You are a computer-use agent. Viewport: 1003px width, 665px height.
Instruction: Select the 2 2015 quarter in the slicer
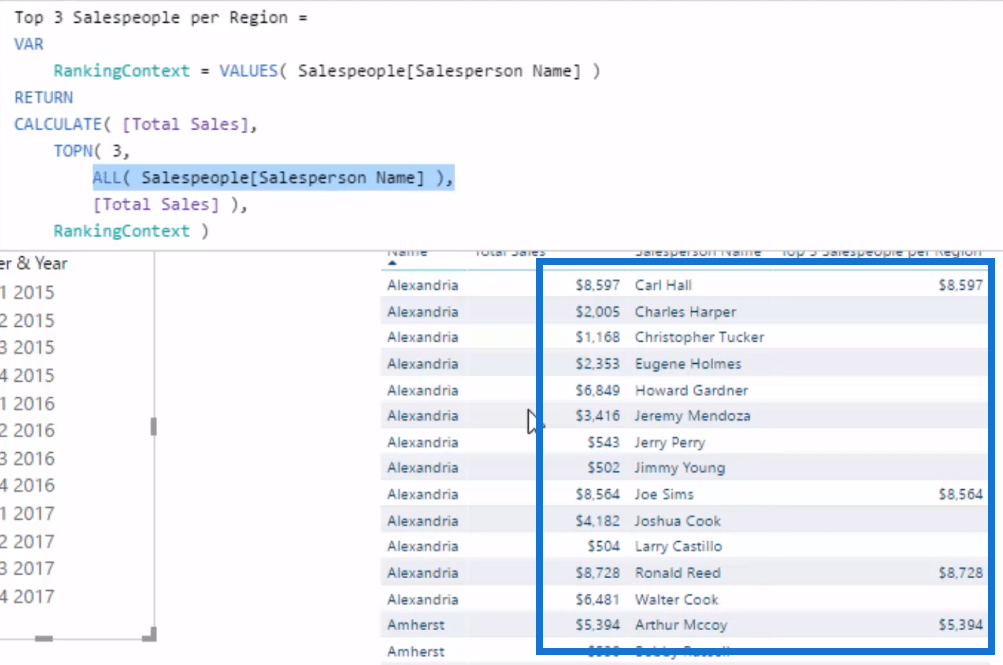click(x=28, y=320)
